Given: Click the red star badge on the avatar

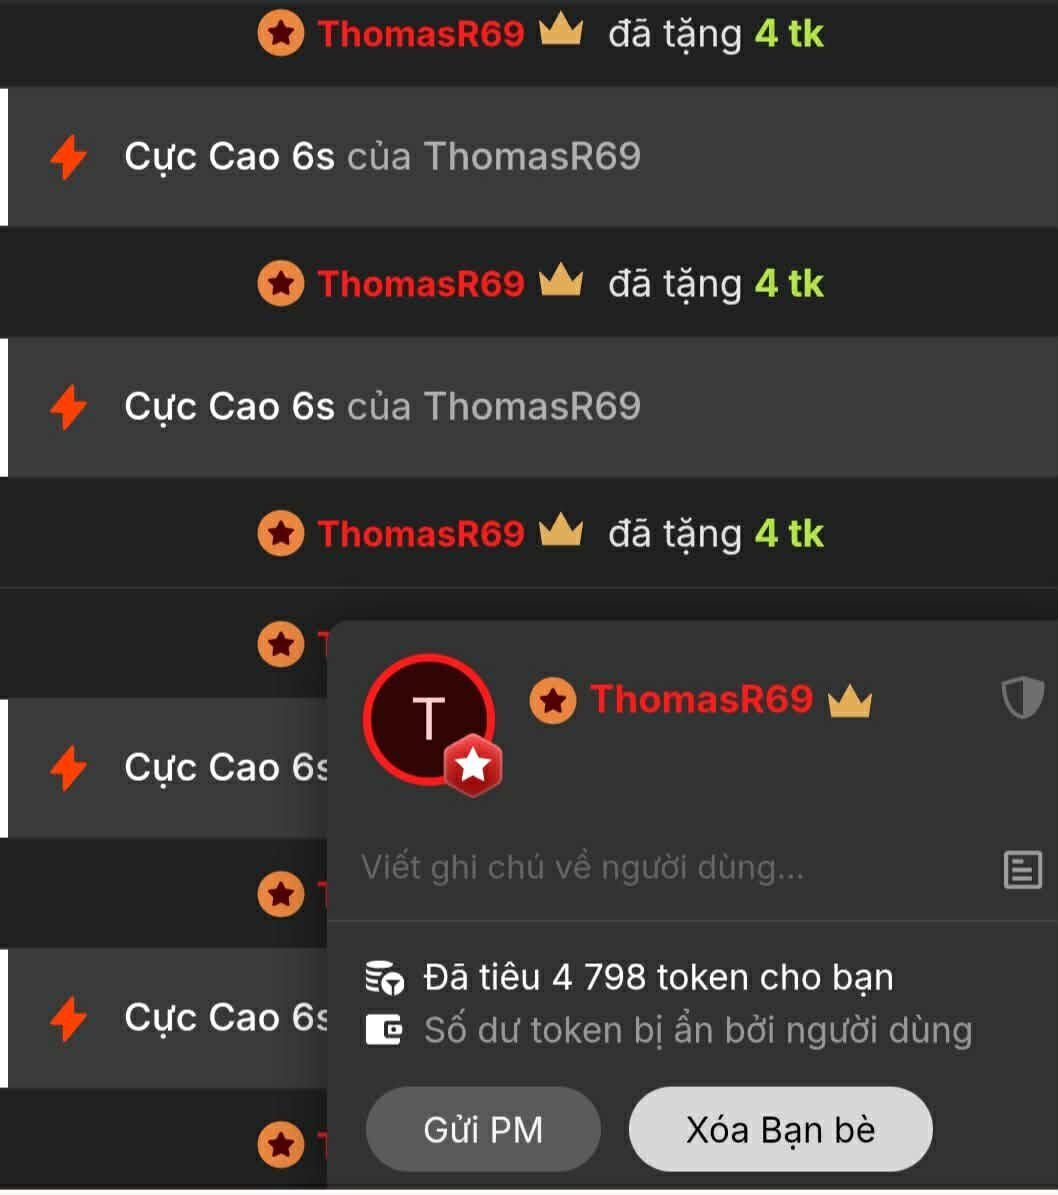Looking at the screenshot, I should tap(473, 764).
